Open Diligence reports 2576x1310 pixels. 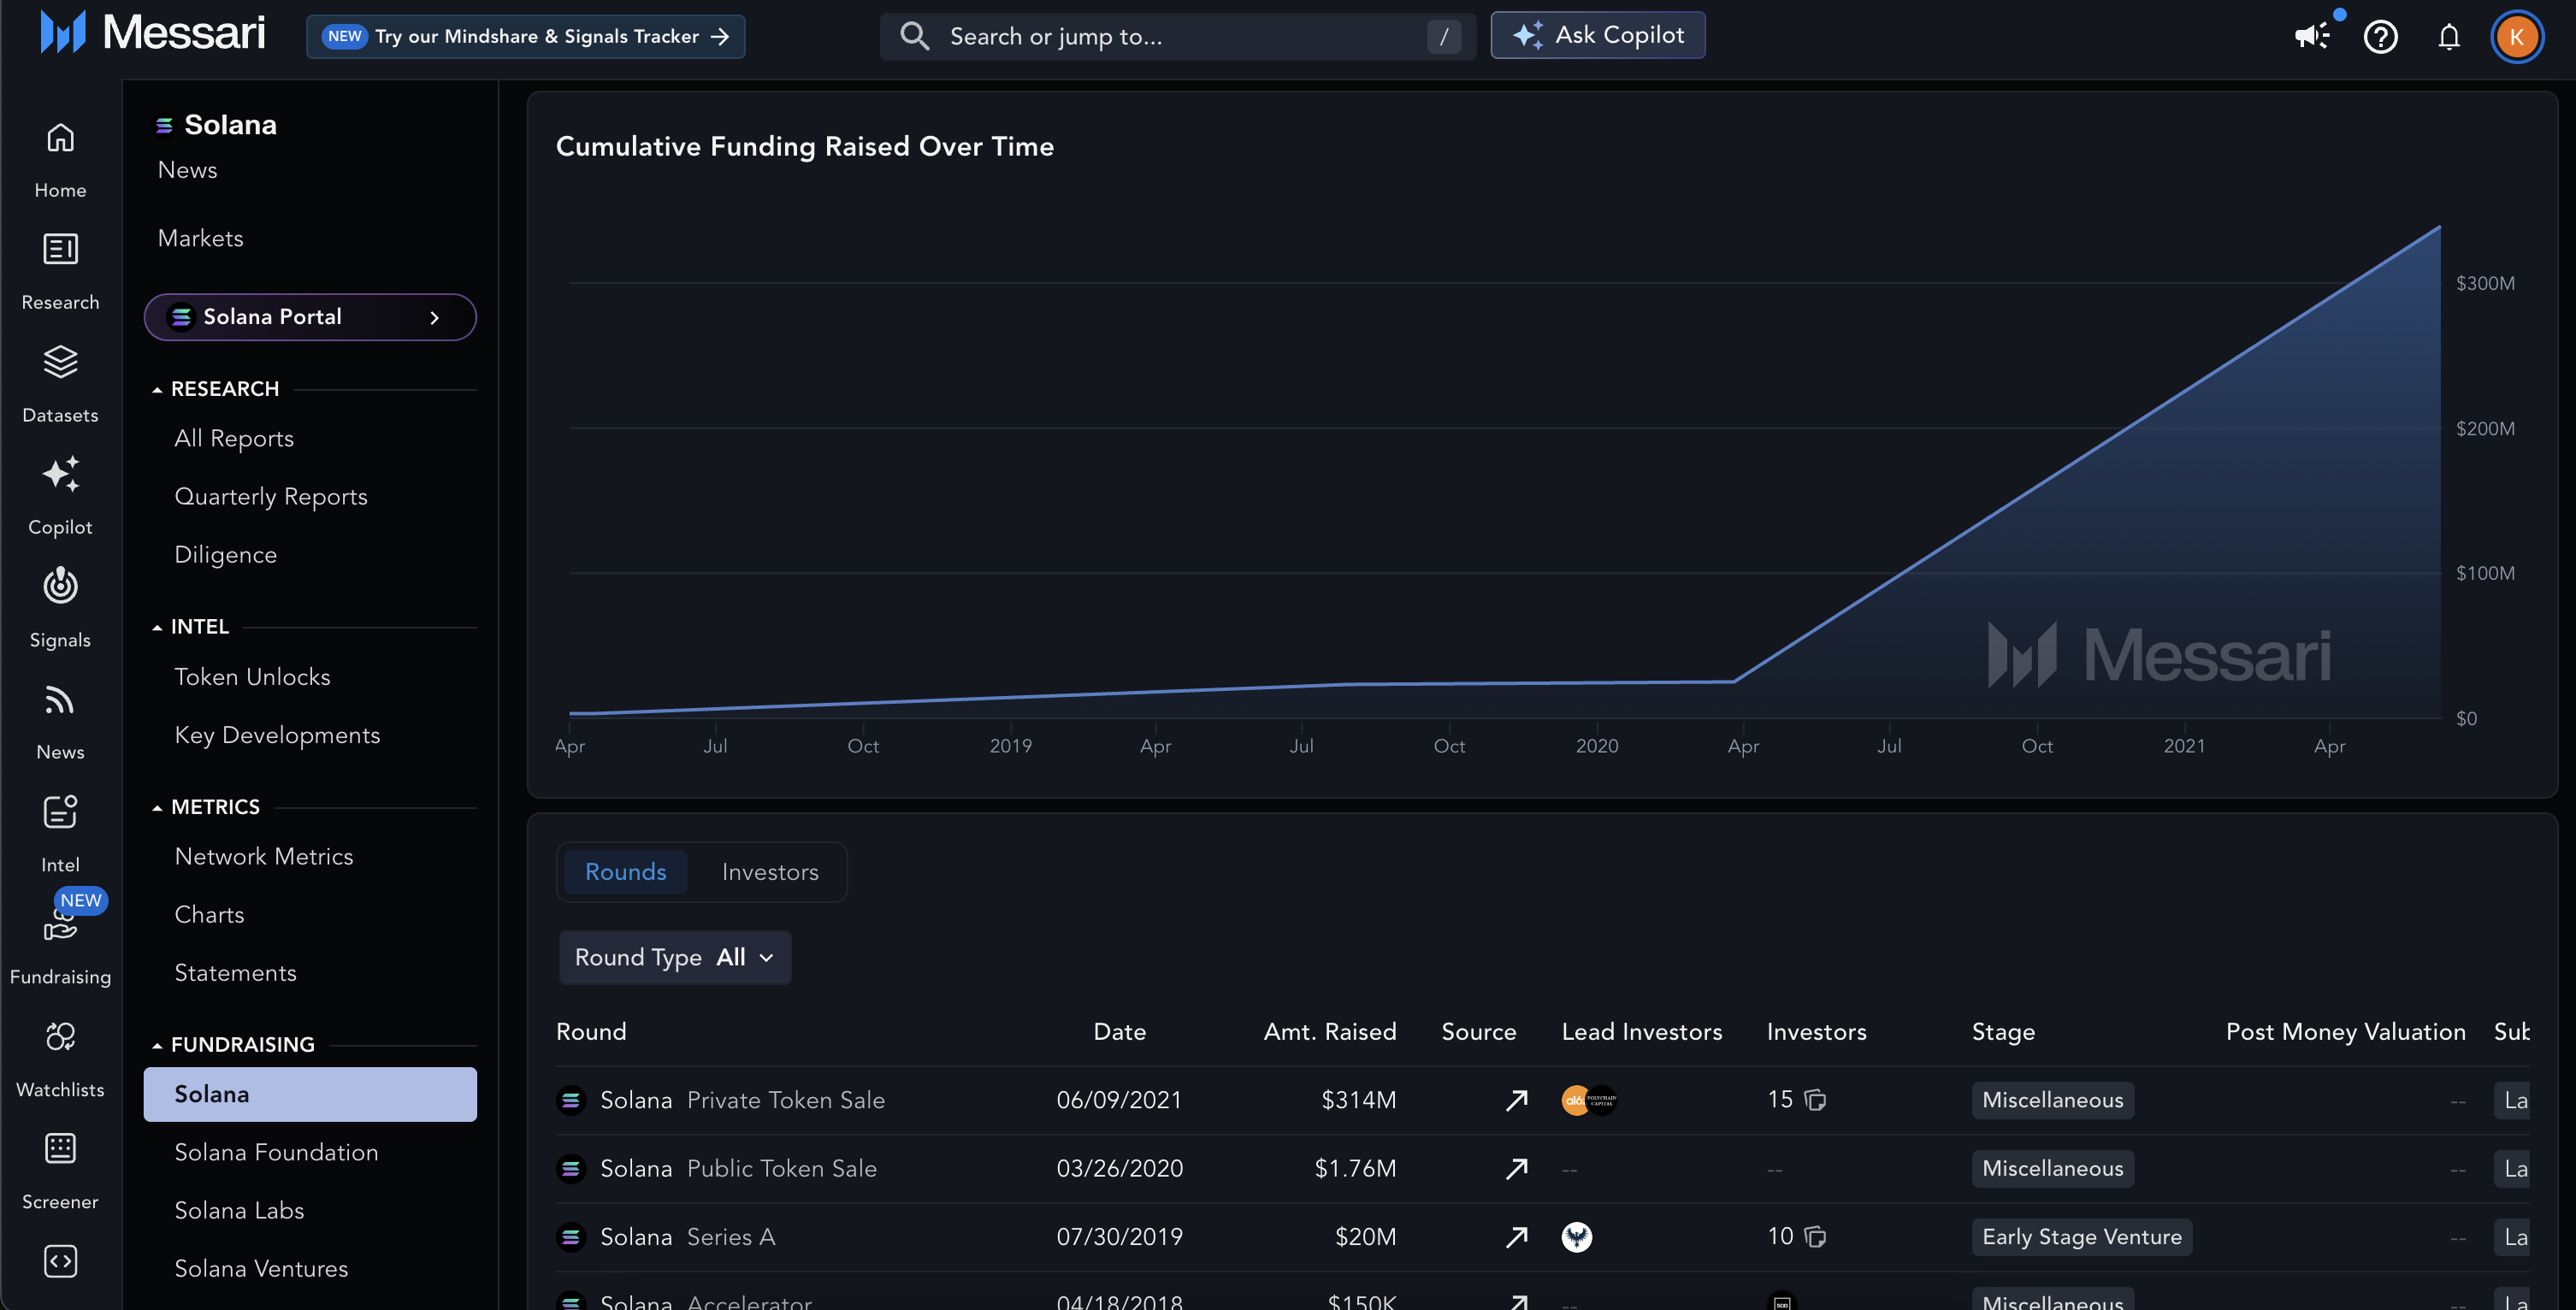point(225,554)
